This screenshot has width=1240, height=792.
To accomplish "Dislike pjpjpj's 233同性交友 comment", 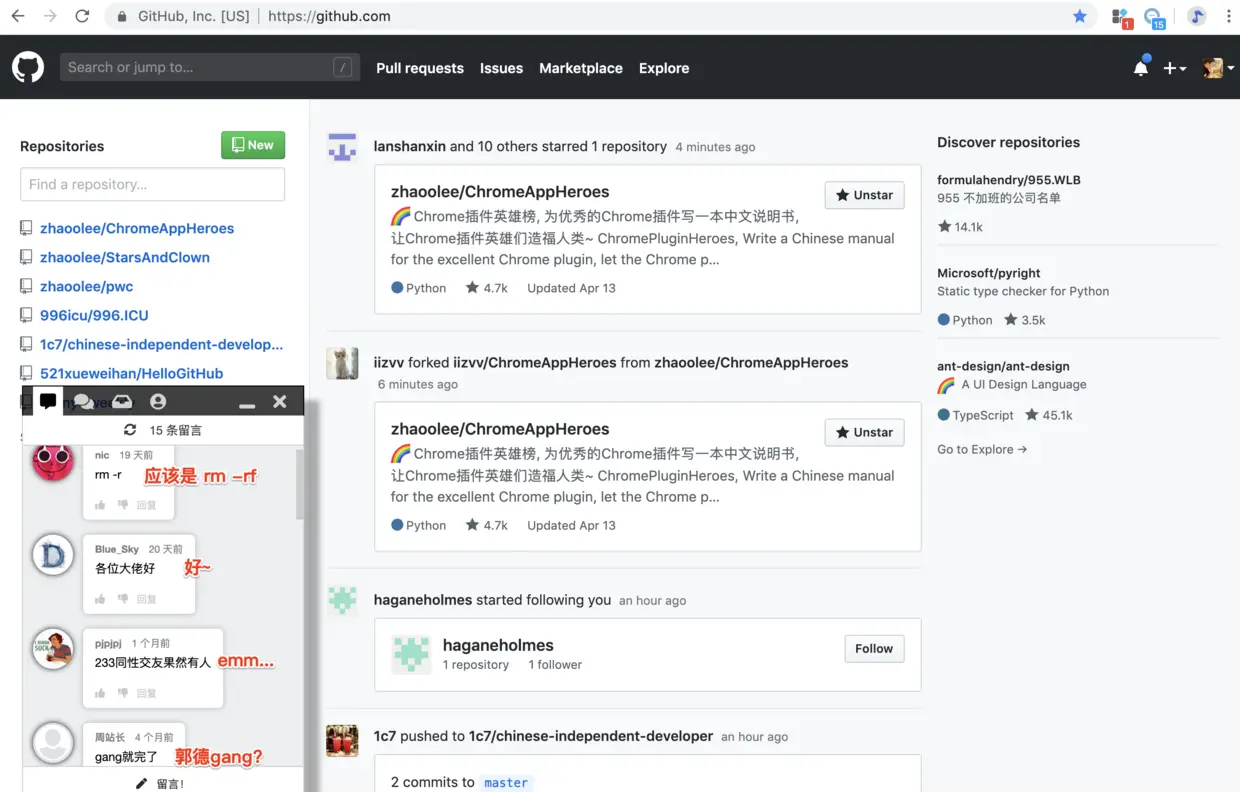I will click(x=123, y=693).
